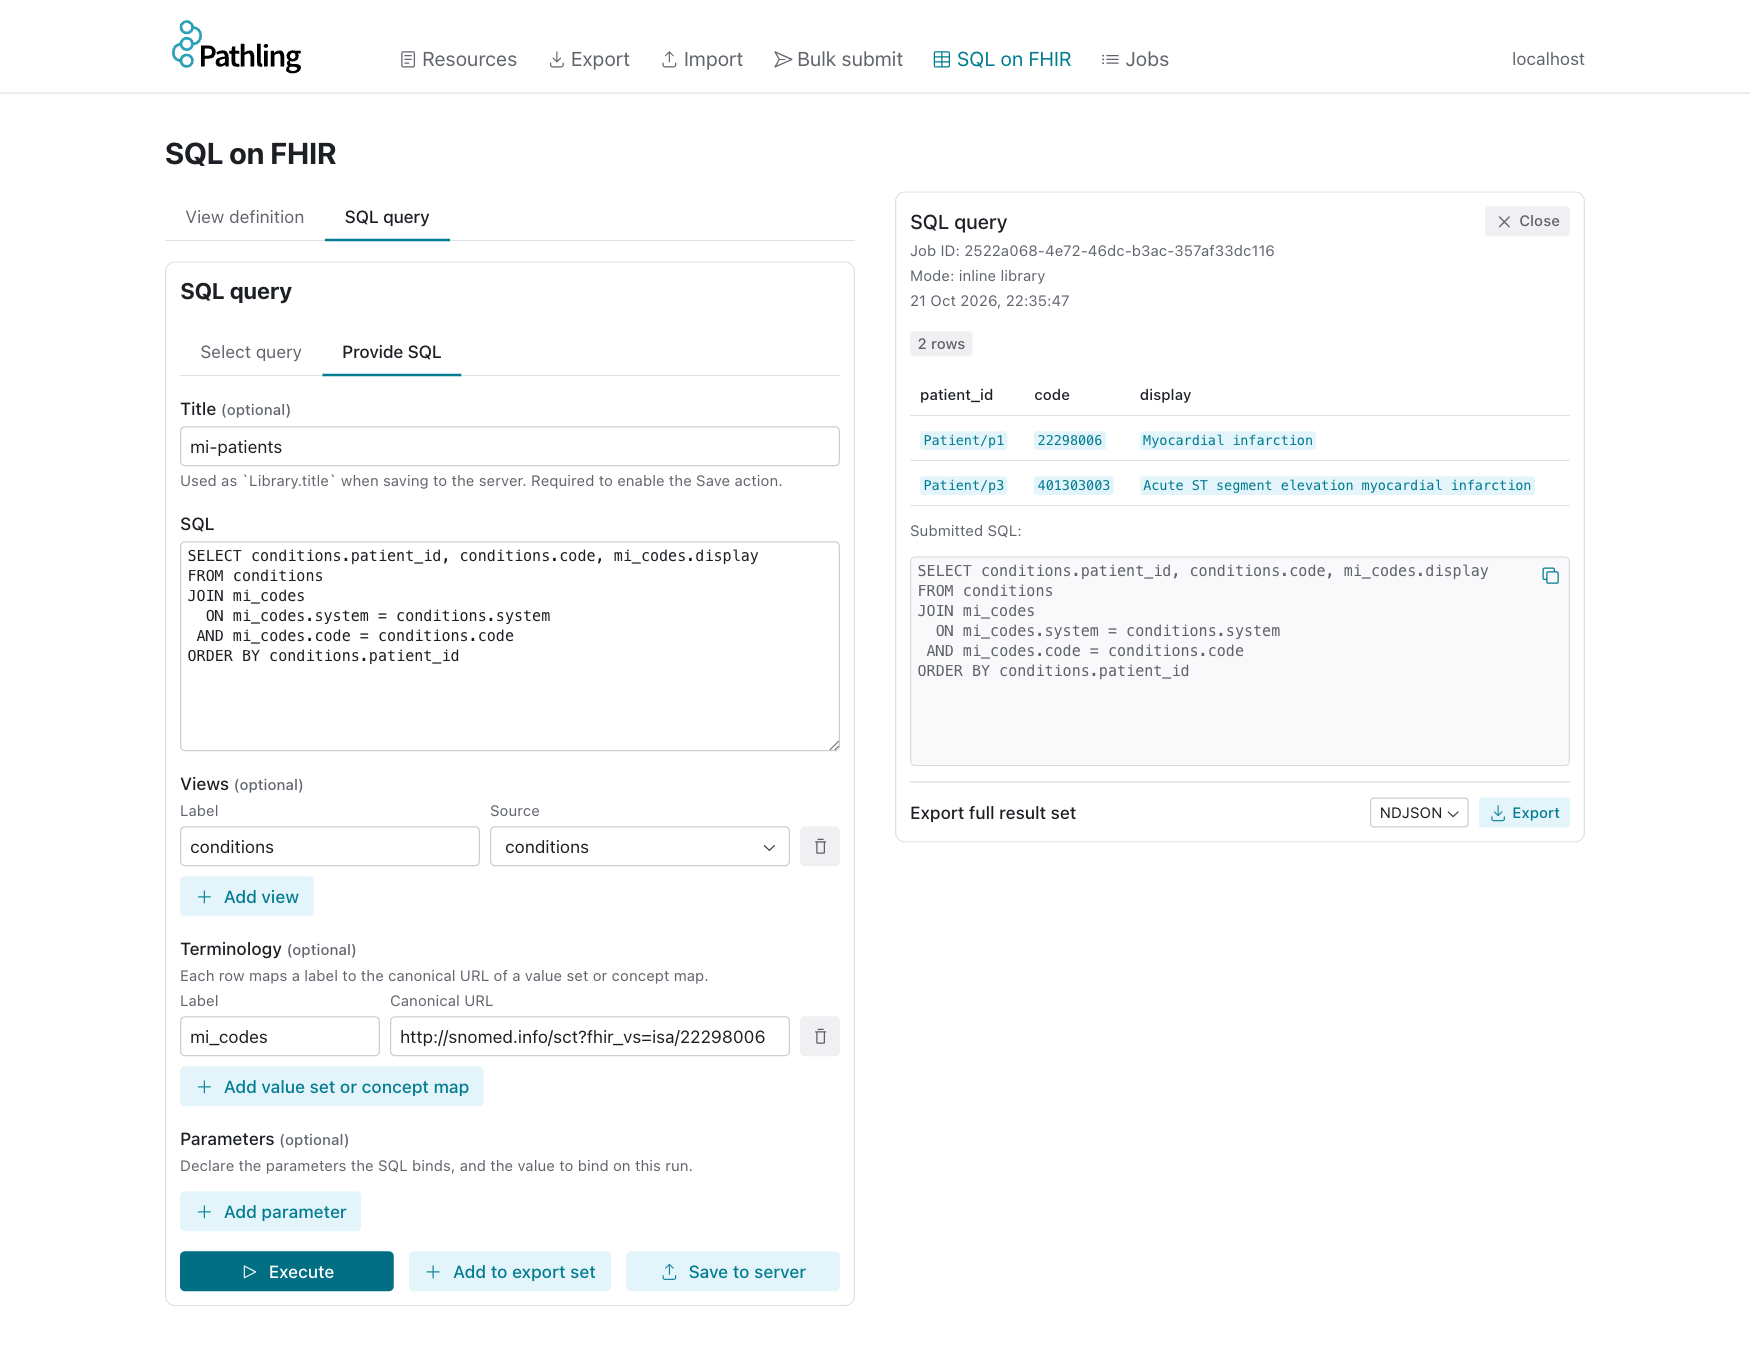Click the Pathling logo
This screenshot has height=1366, width=1750.
[236, 47]
